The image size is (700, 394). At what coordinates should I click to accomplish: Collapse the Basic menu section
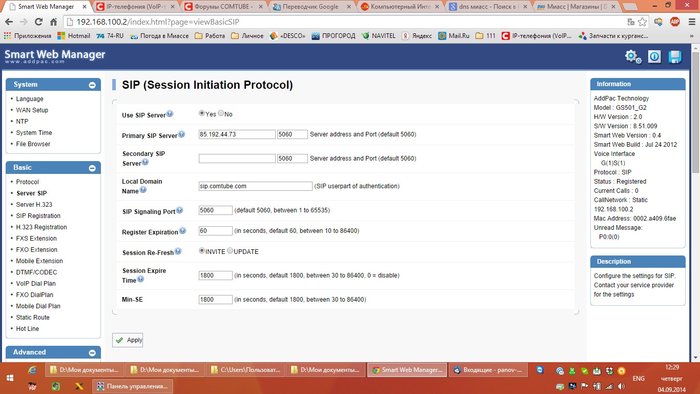click(92, 168)
